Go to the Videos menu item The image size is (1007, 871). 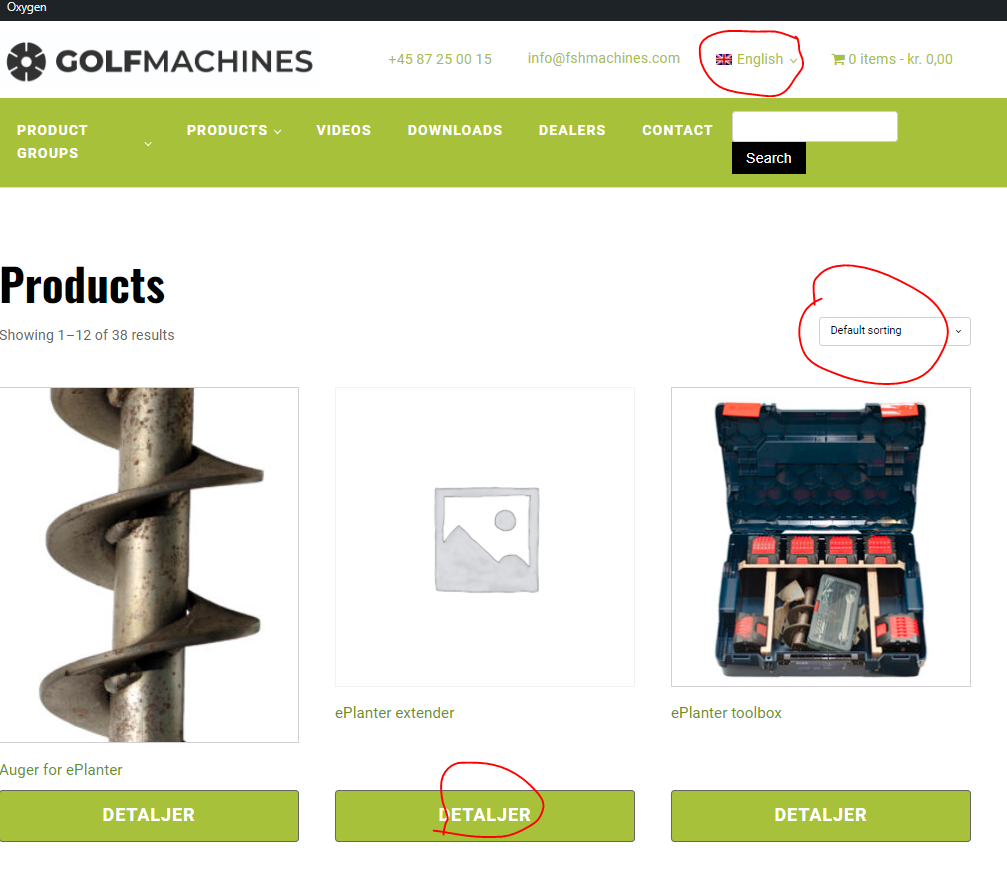point(344,130)
